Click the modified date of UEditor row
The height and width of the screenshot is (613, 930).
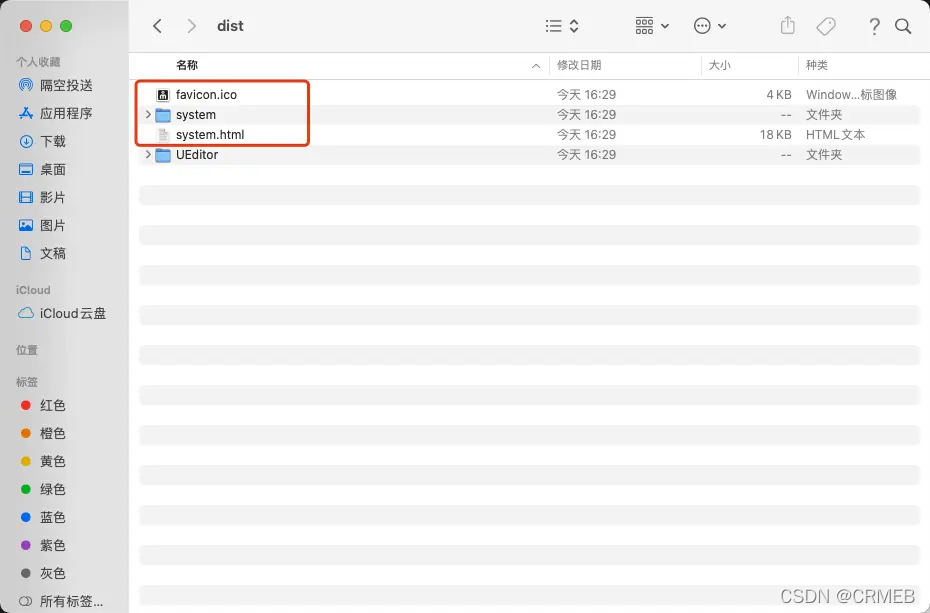point(586,155)
